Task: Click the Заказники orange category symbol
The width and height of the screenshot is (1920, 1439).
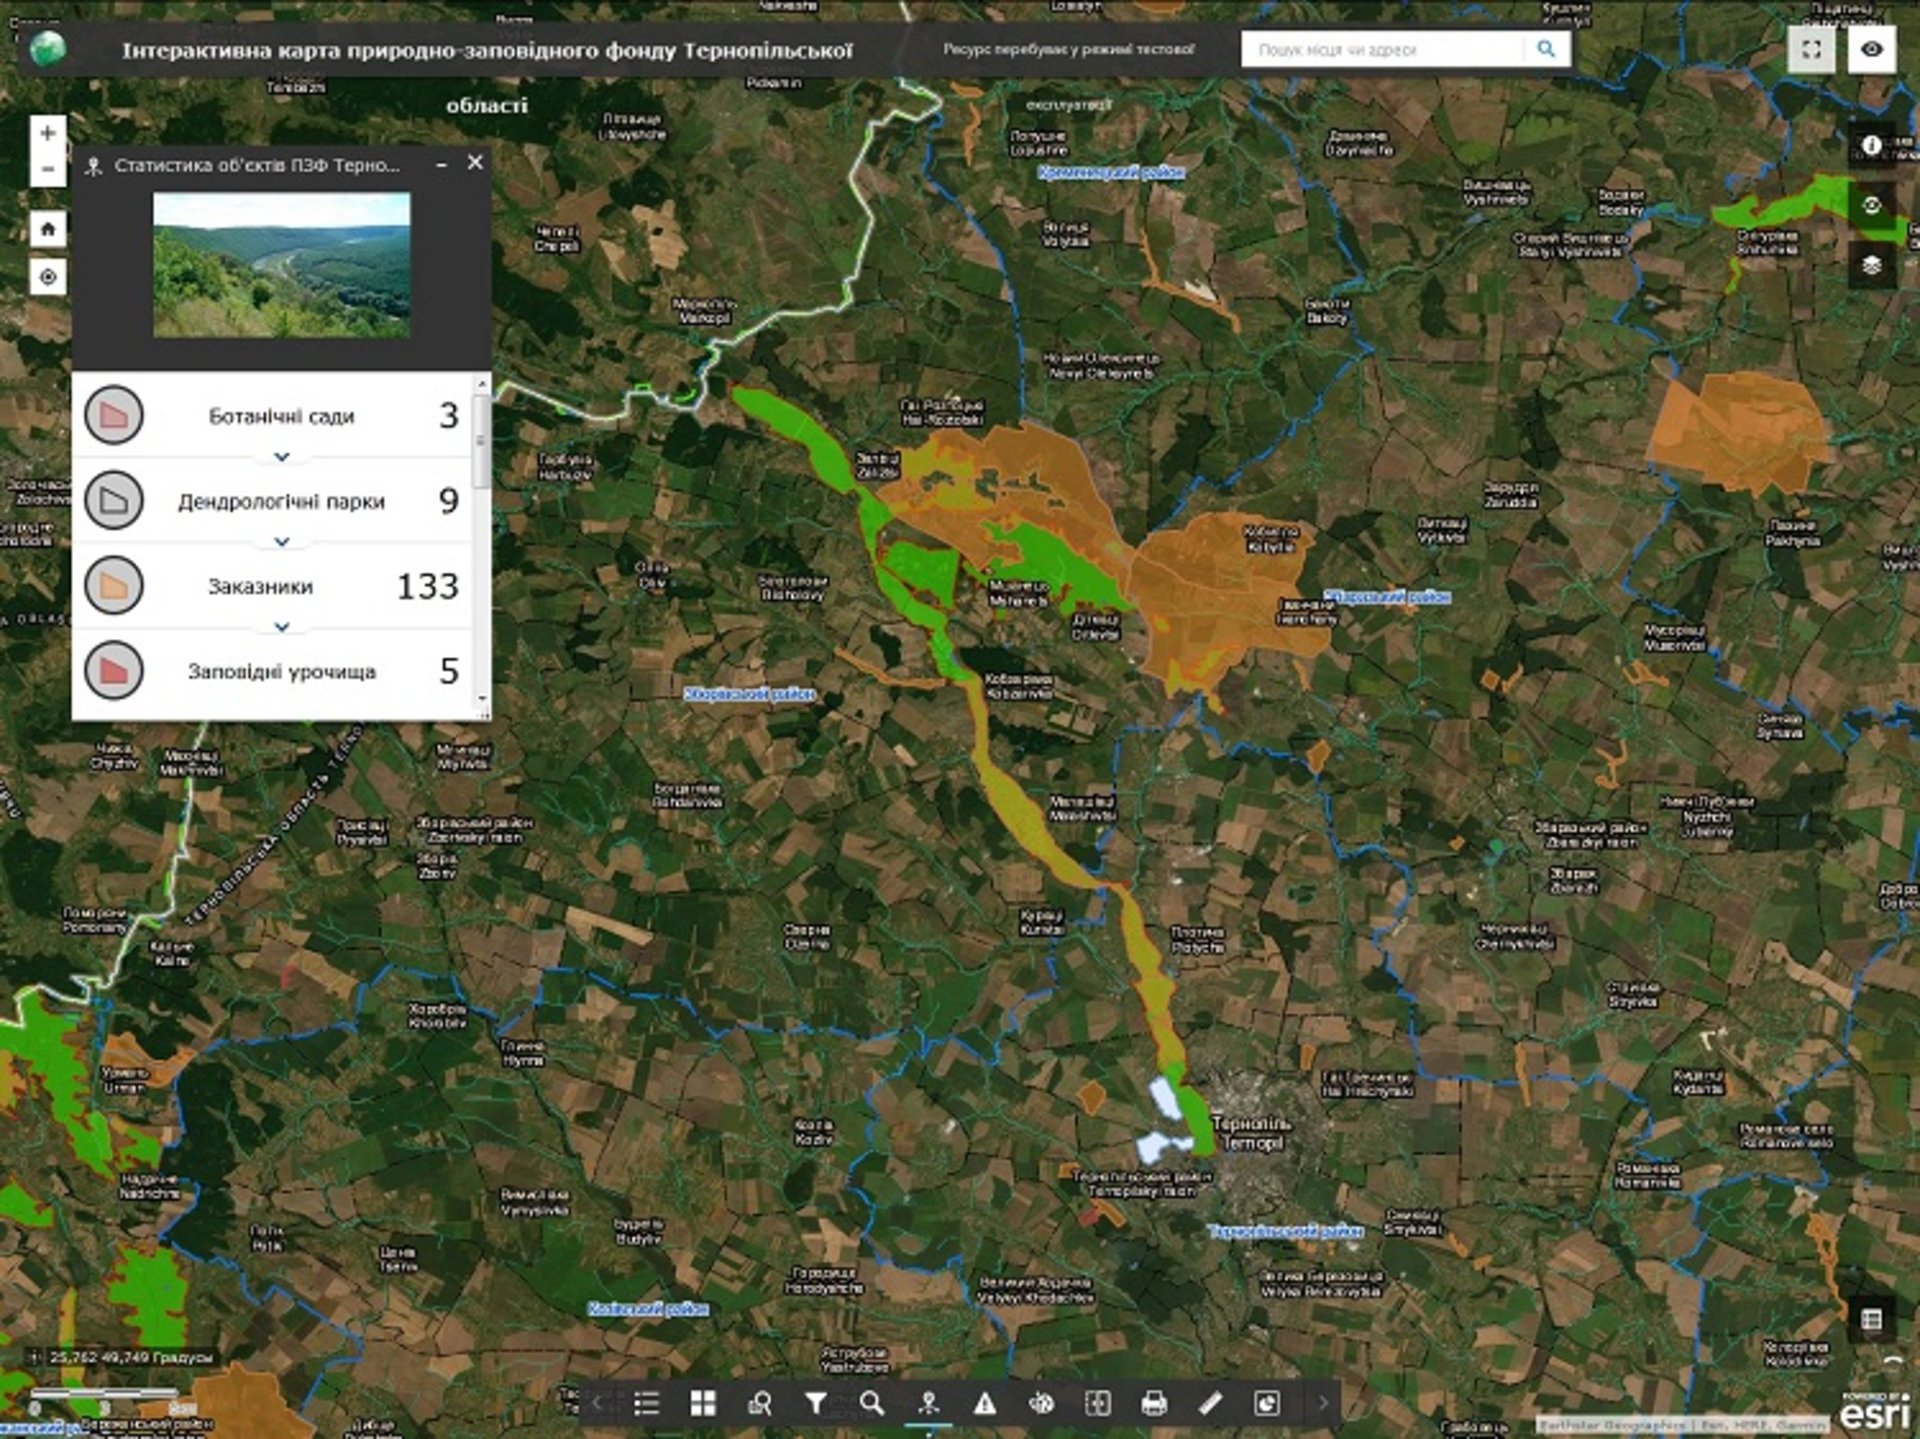Action: click(x=114, y=585)
